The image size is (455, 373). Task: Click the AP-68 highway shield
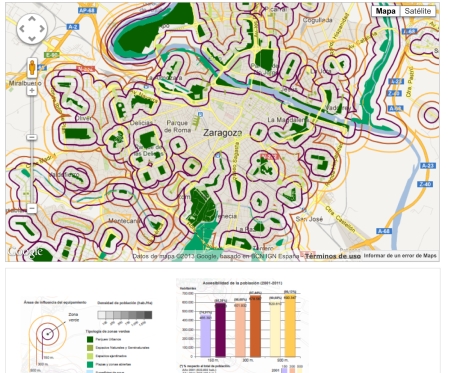[x=87, y=11]
